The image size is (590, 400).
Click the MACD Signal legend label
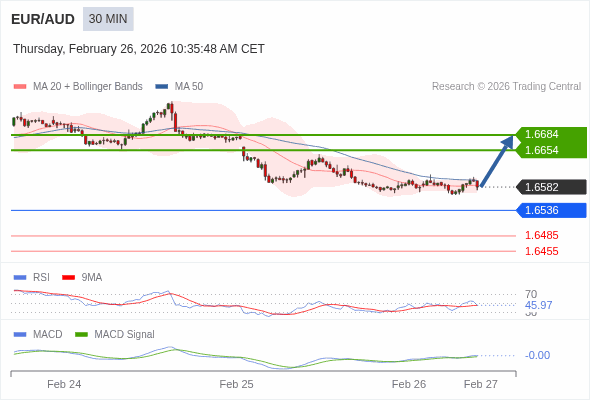point(125,335)
